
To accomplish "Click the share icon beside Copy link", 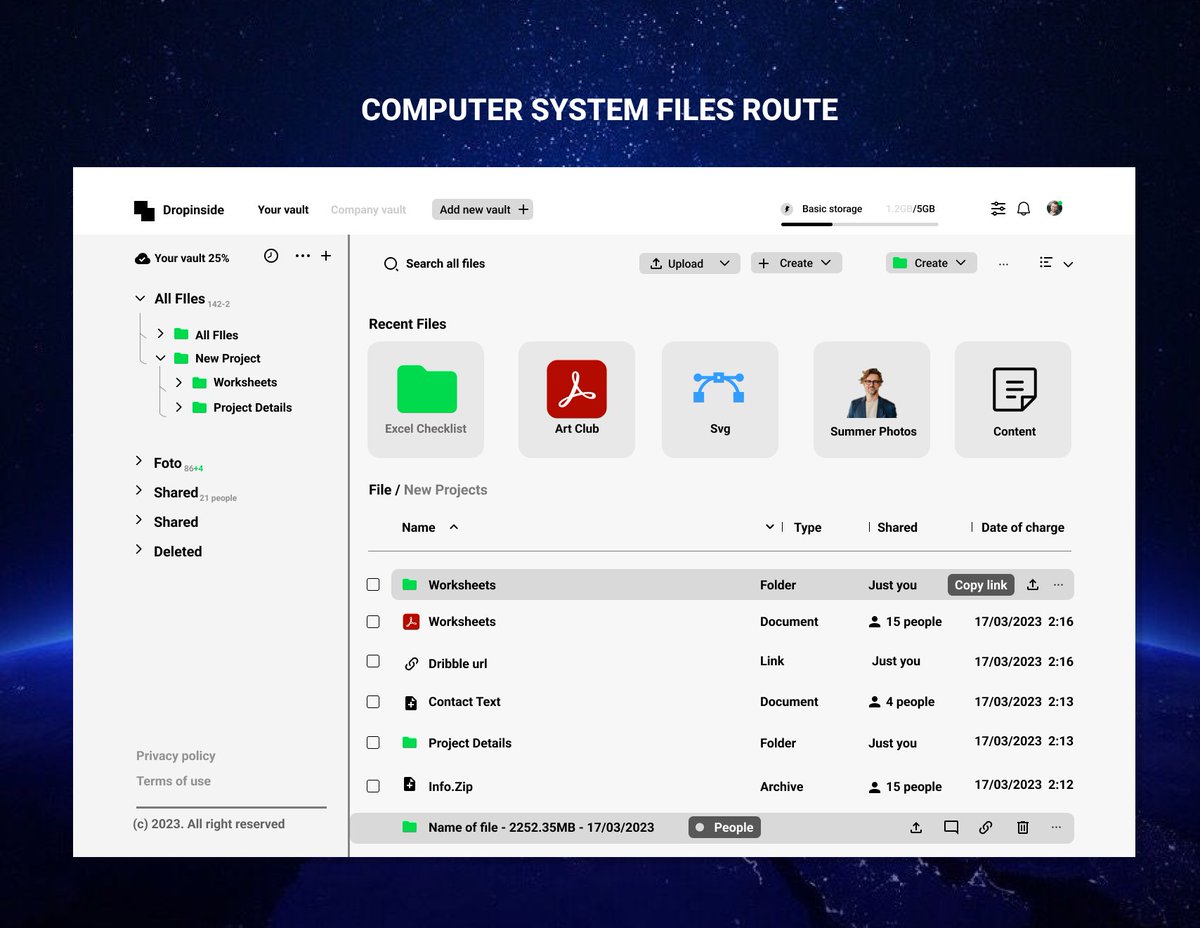I will (x=1033, y=585).
